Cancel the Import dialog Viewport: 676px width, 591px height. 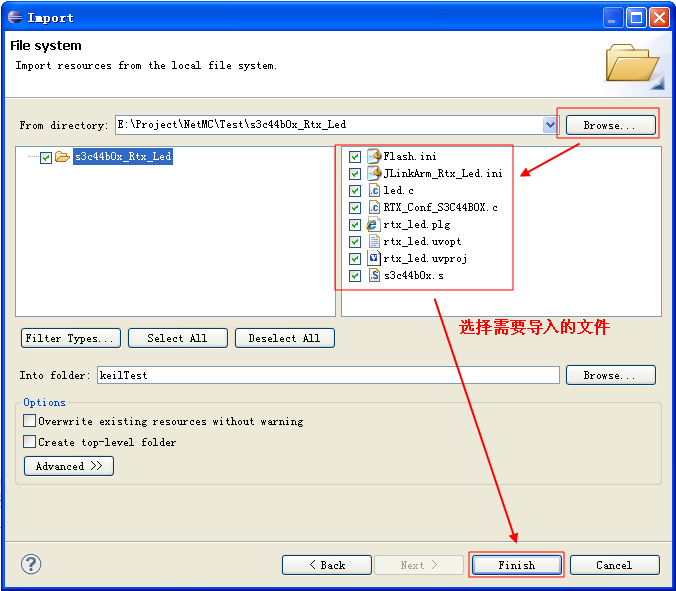pyautogui.click(x=615, y=565)
